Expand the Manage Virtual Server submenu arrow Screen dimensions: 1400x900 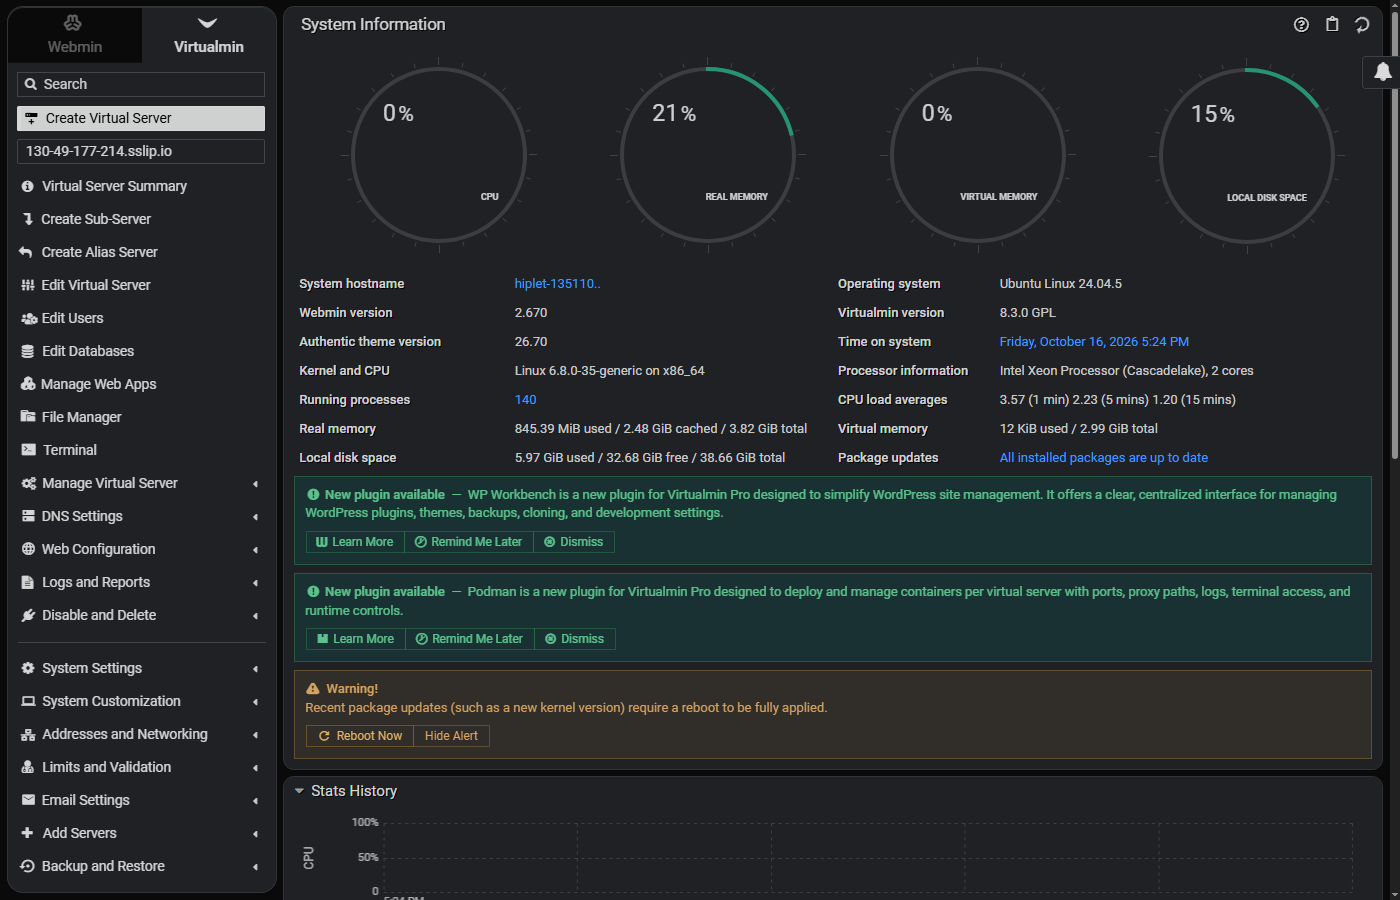255,484
